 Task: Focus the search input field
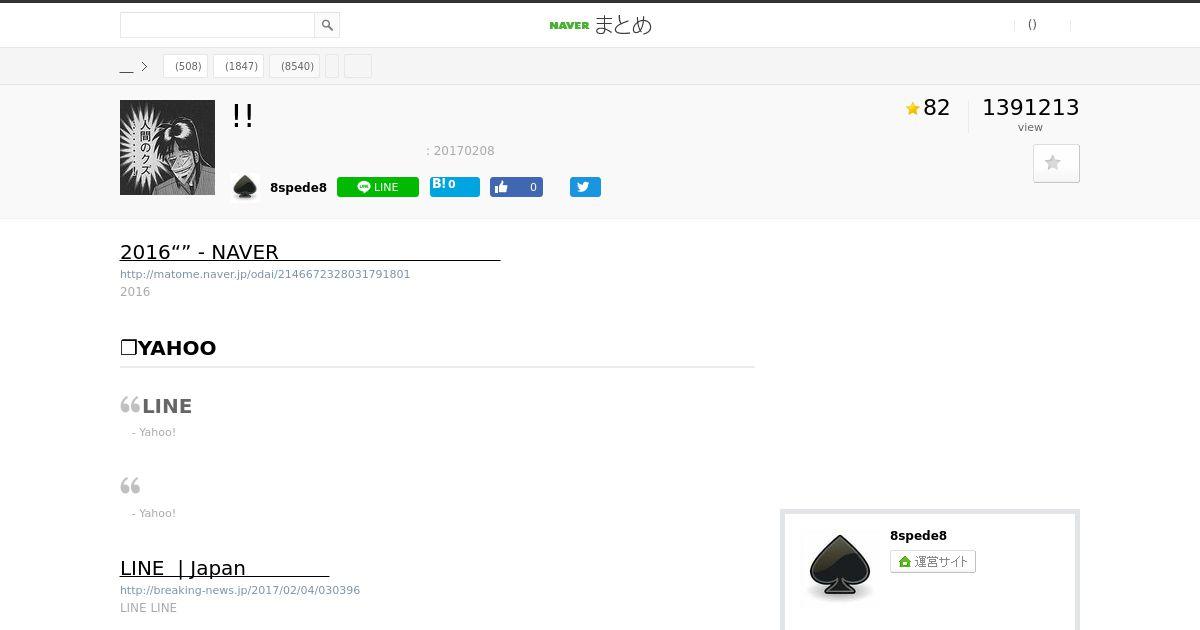coord(217,25)
